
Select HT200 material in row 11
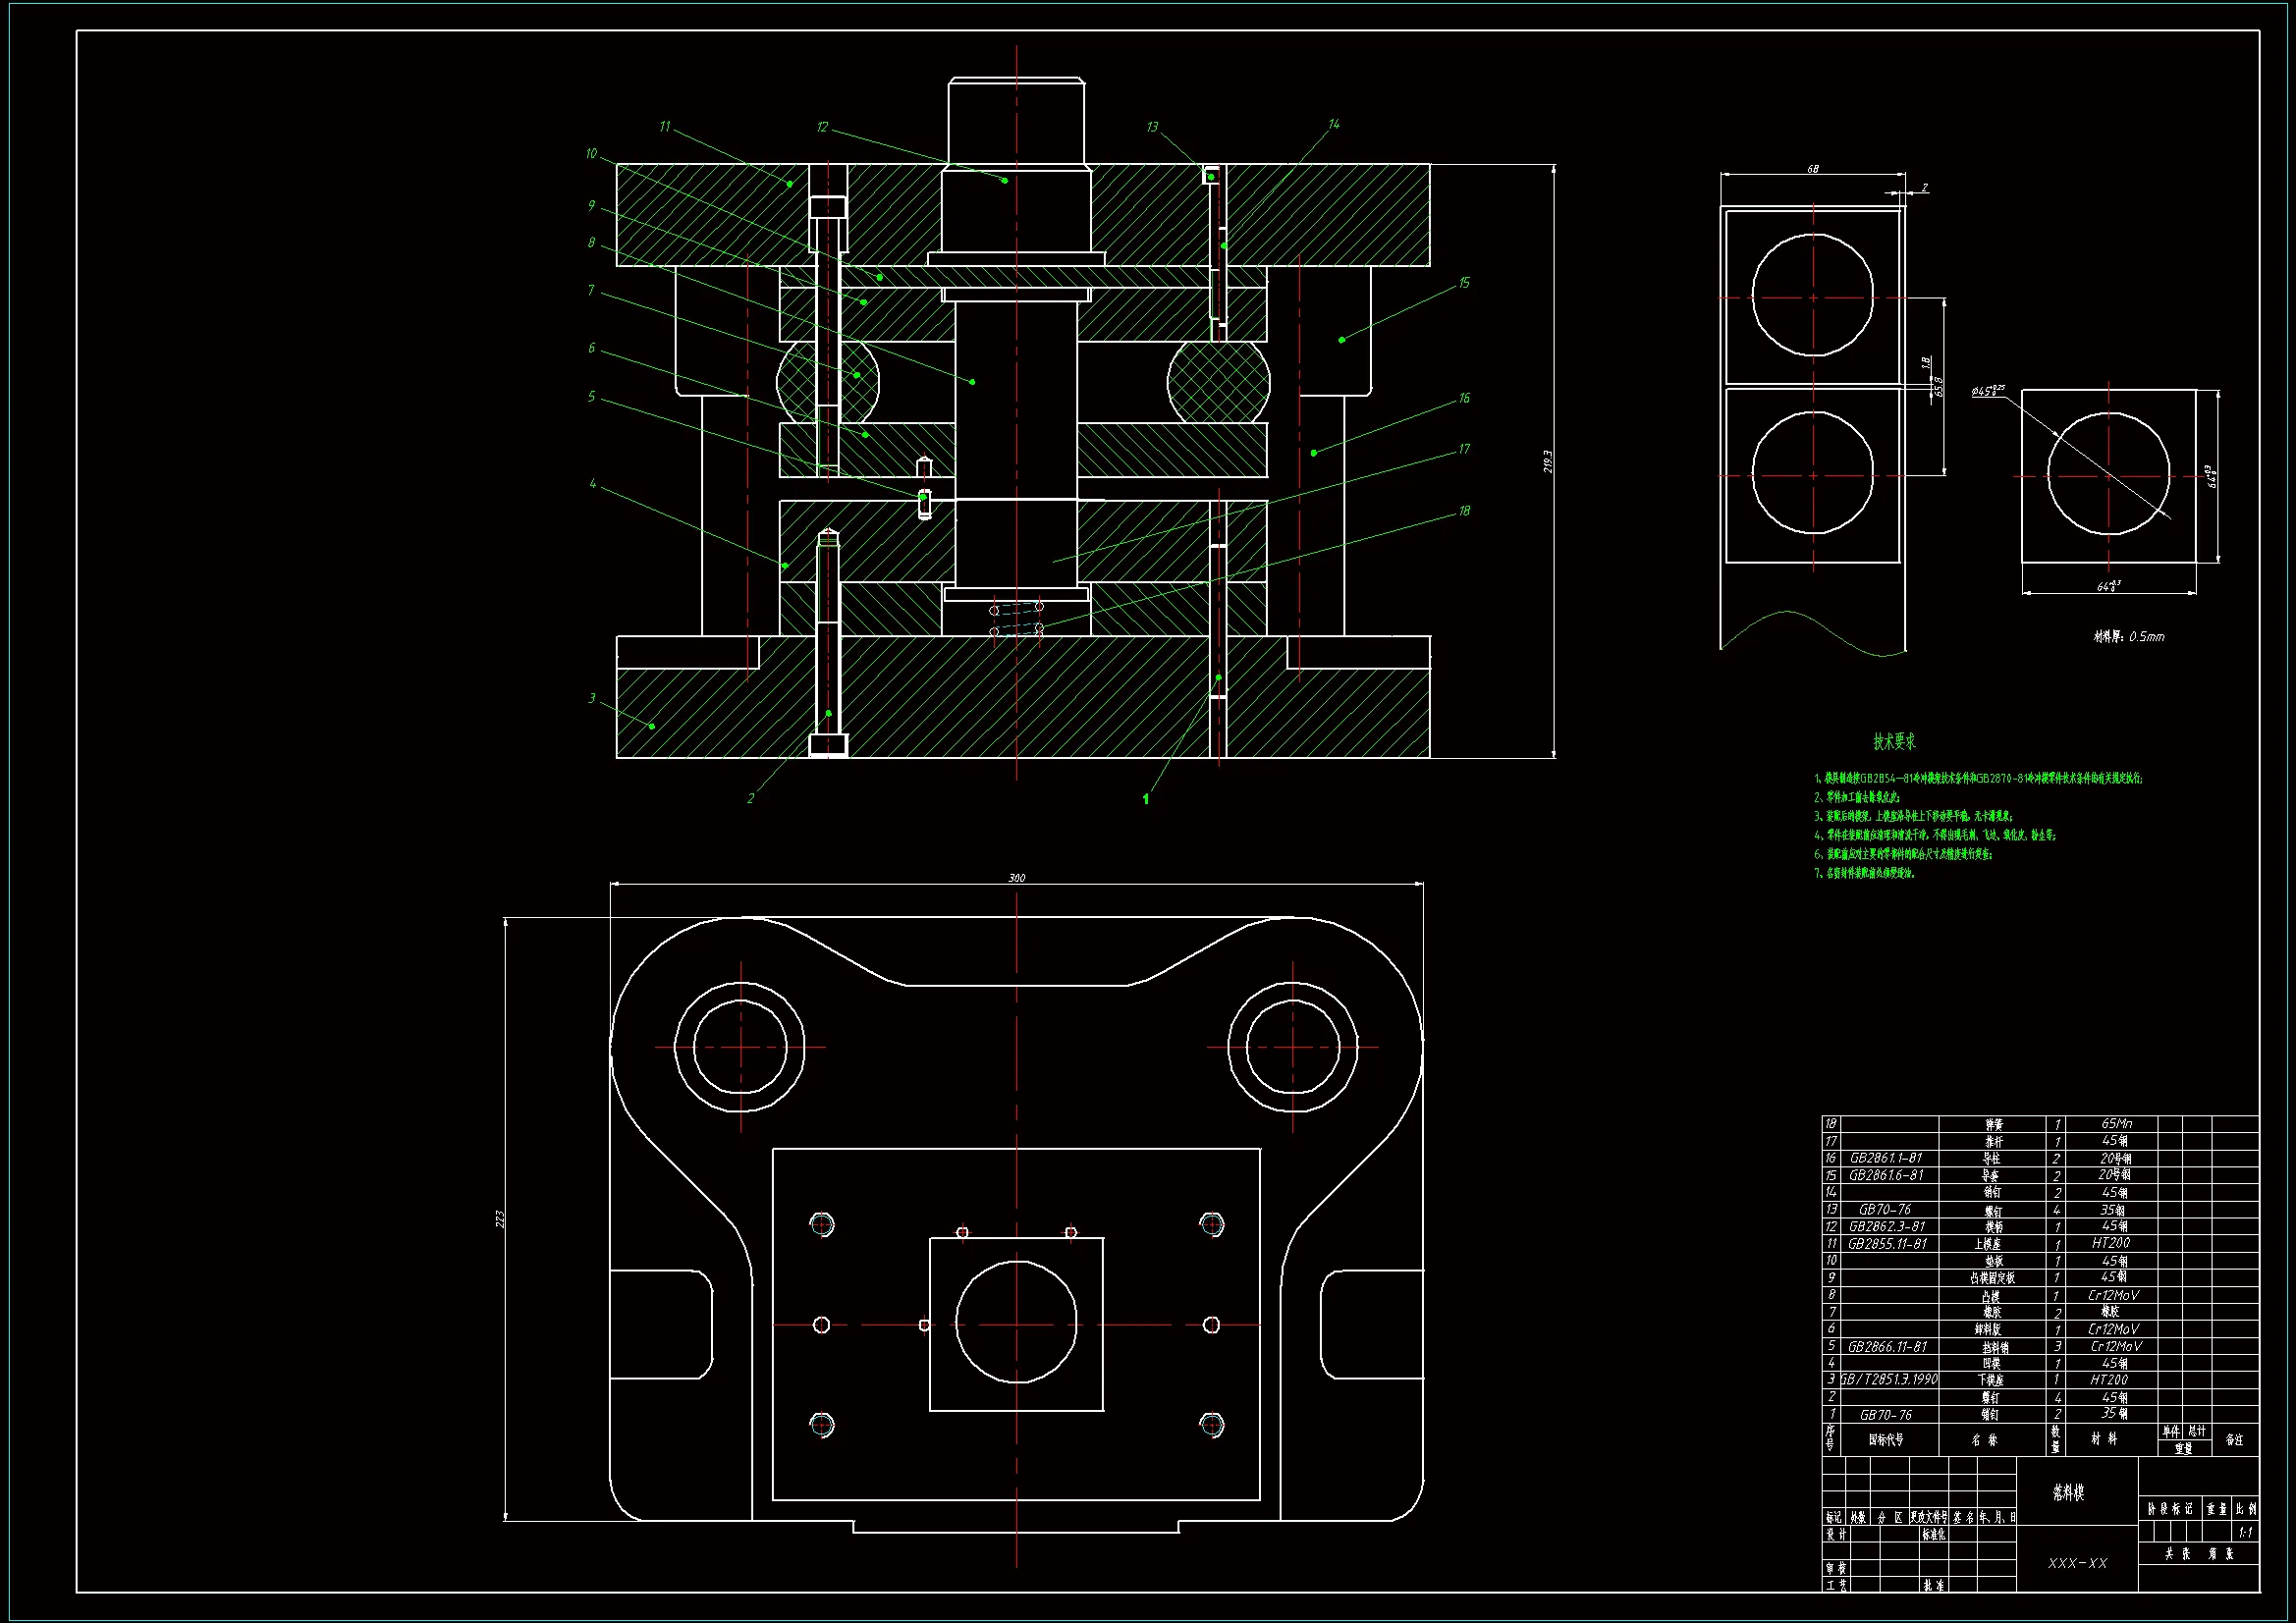(x=2110, y=1243)
